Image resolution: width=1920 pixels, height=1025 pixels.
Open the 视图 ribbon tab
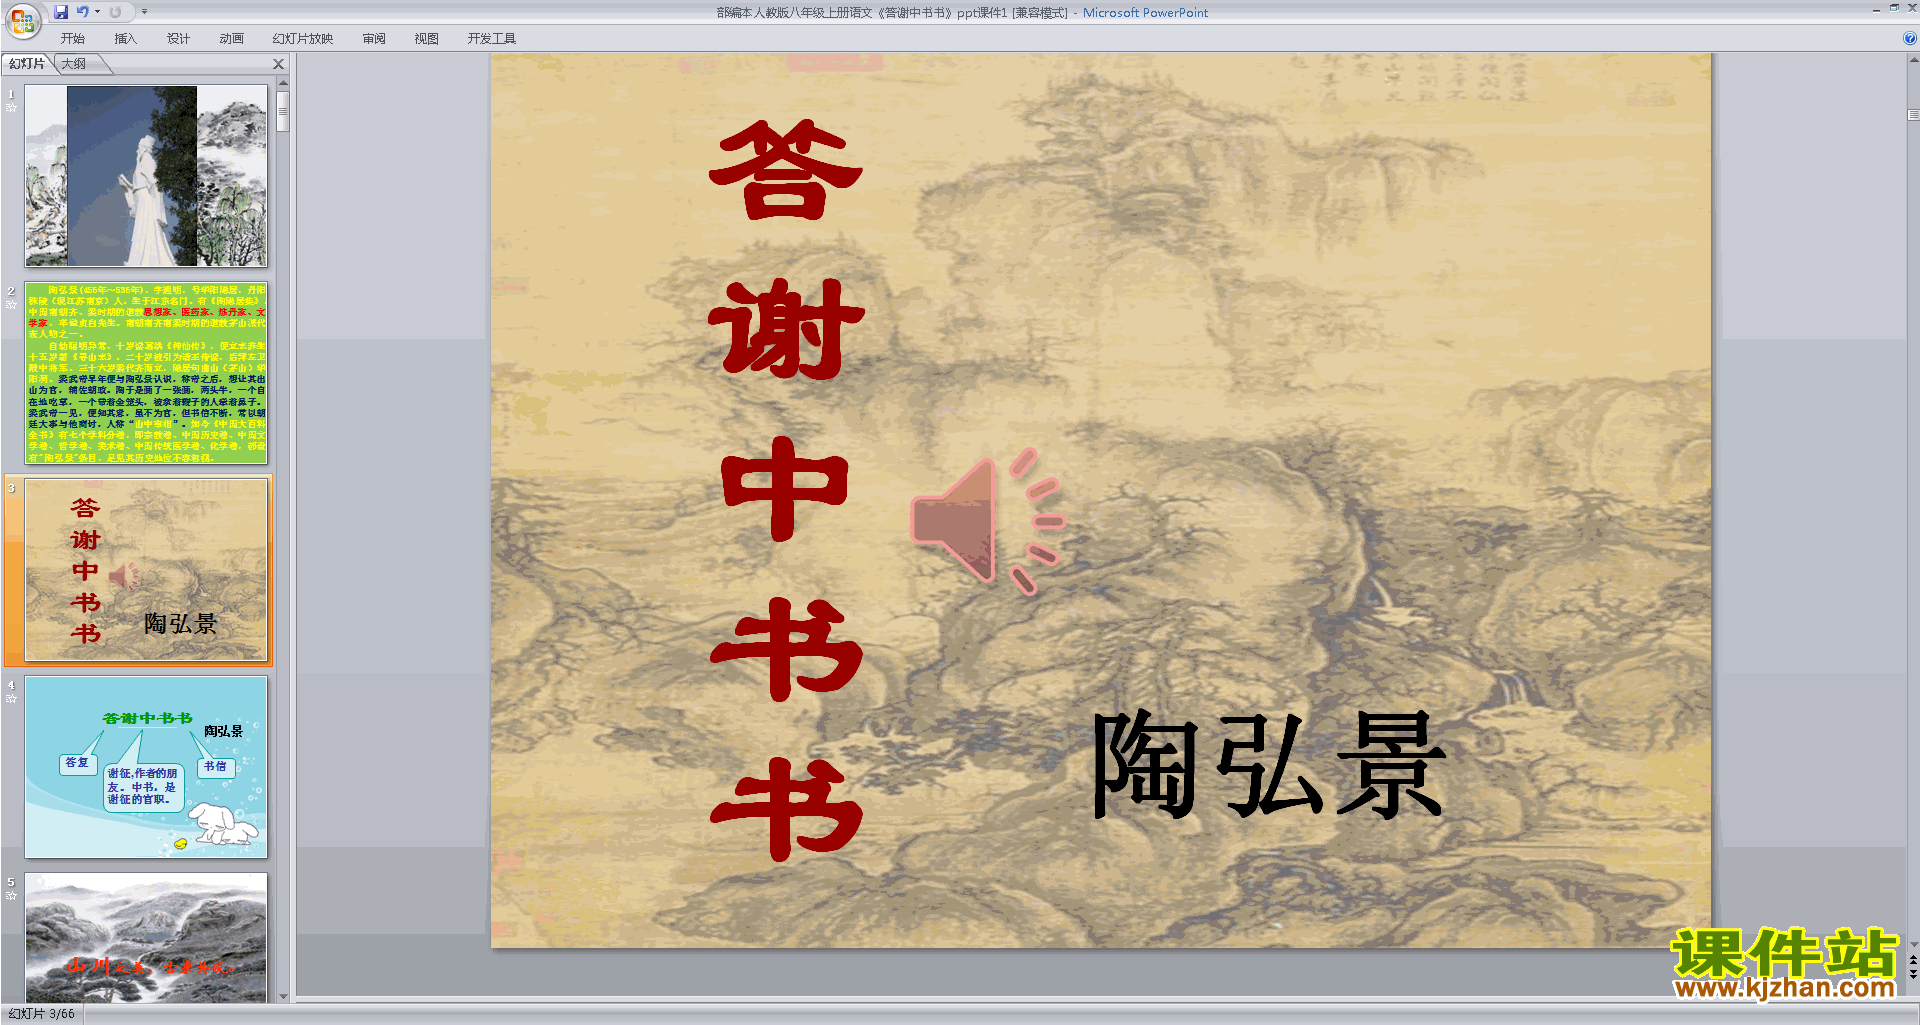[427, 39]
